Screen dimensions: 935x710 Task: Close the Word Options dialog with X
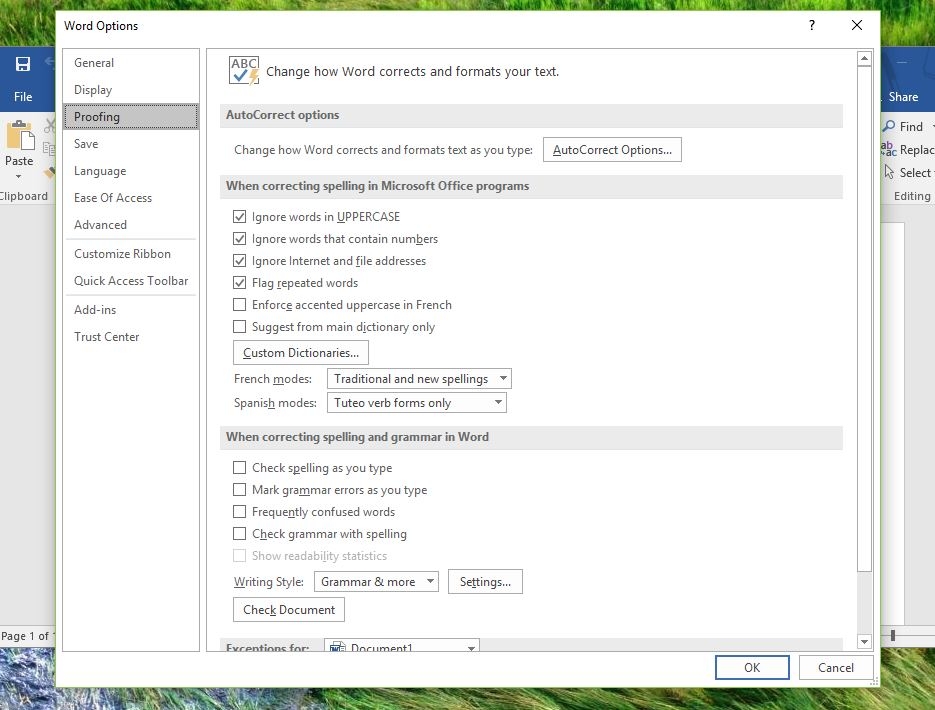point(857,25)
